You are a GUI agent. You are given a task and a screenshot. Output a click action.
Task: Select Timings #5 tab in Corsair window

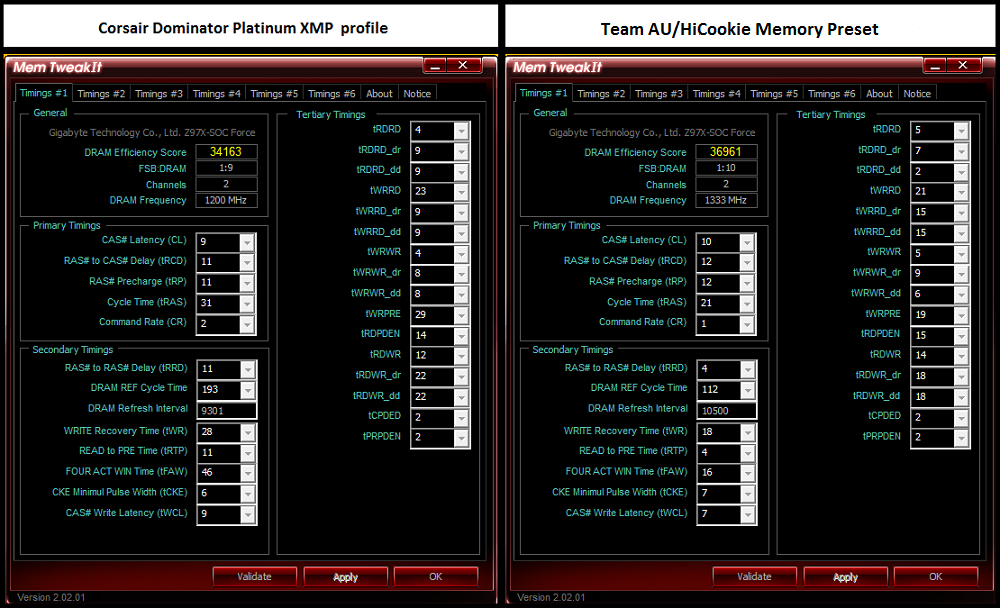[x=274, y=94]
